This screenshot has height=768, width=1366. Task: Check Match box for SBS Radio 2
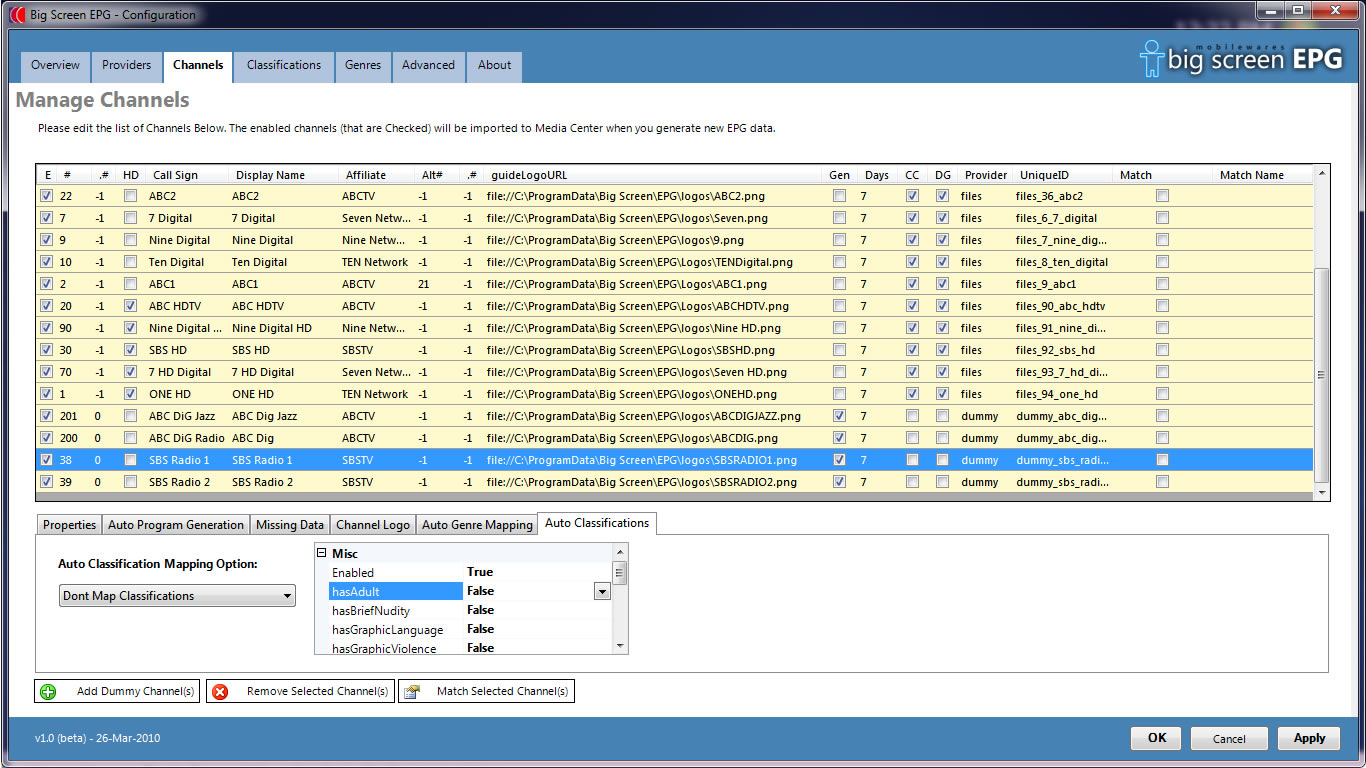(x=1162, y=482)
